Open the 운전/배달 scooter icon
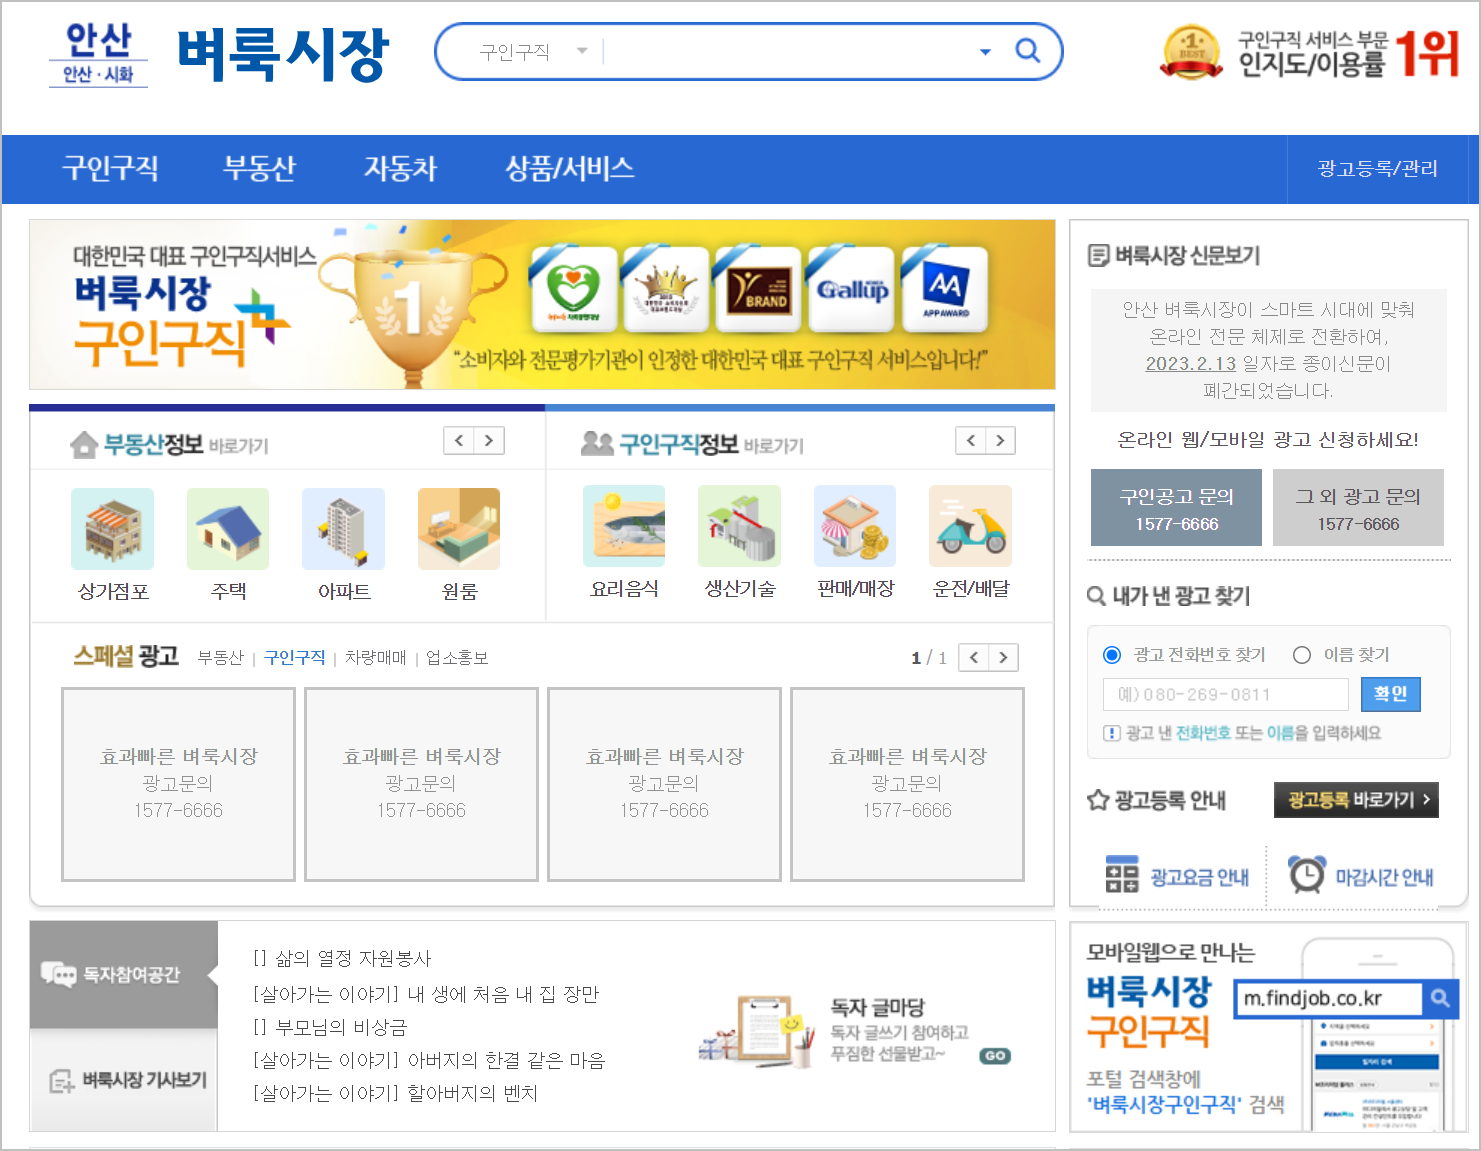Viewport: 1481px width, 1151px height. pyautogui.click(x=970, y=526)
